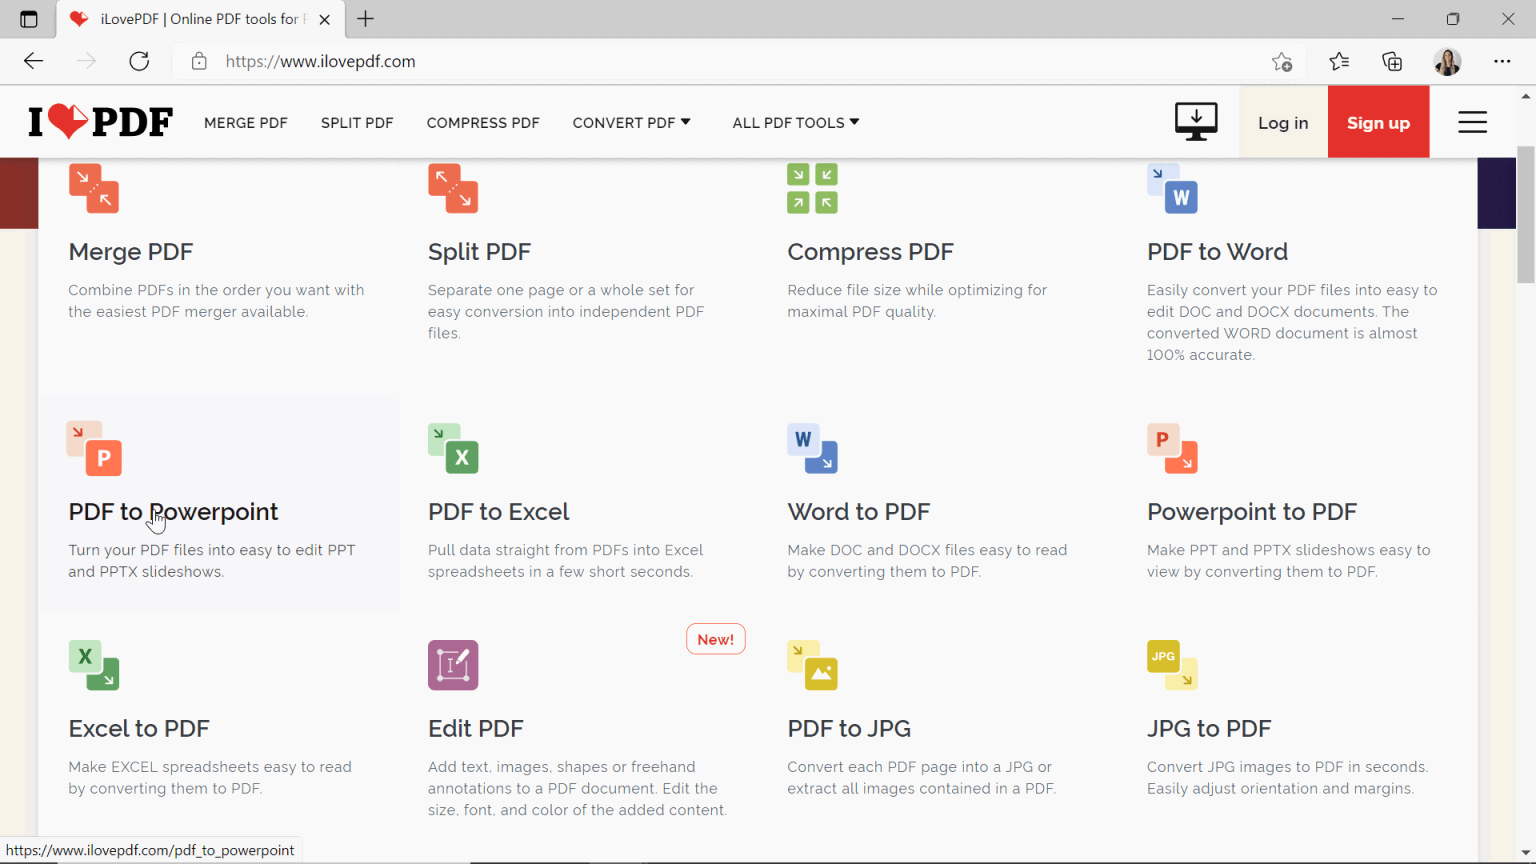Open the PDF to JPG tool icon
1536x864 pixels.
[x=812, y=665]
